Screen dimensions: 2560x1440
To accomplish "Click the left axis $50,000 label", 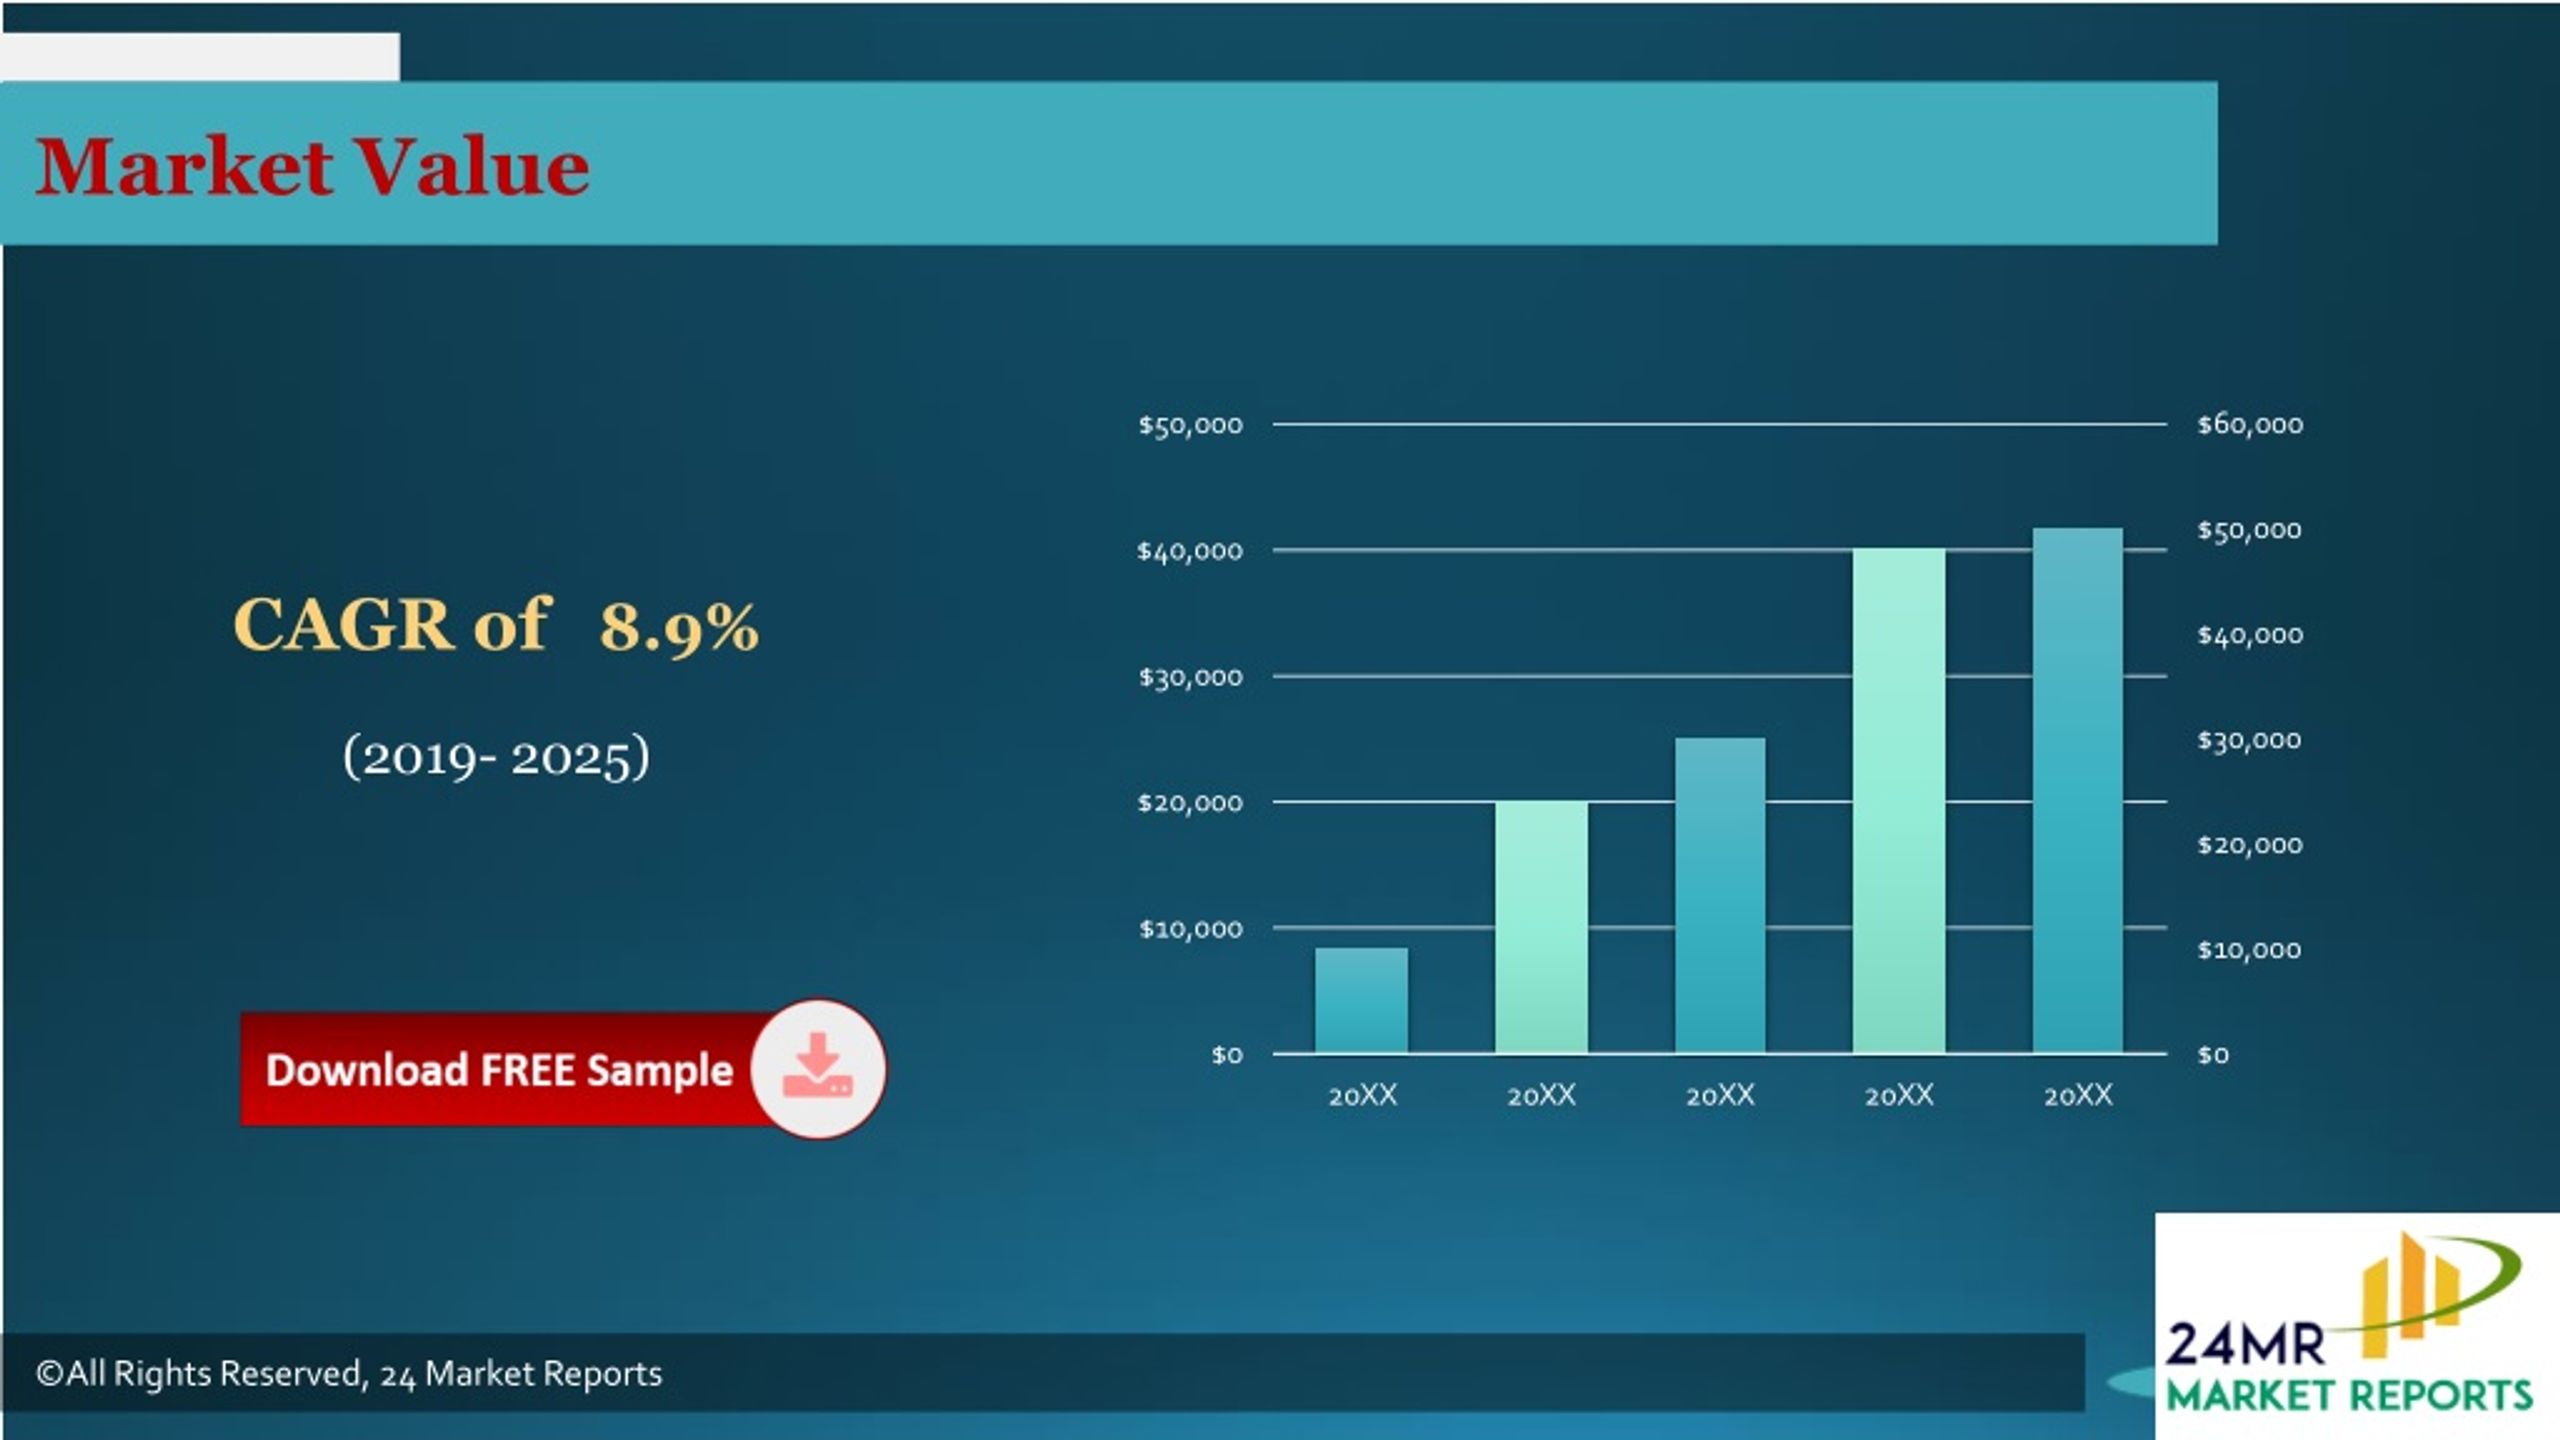I will 1190,425.
